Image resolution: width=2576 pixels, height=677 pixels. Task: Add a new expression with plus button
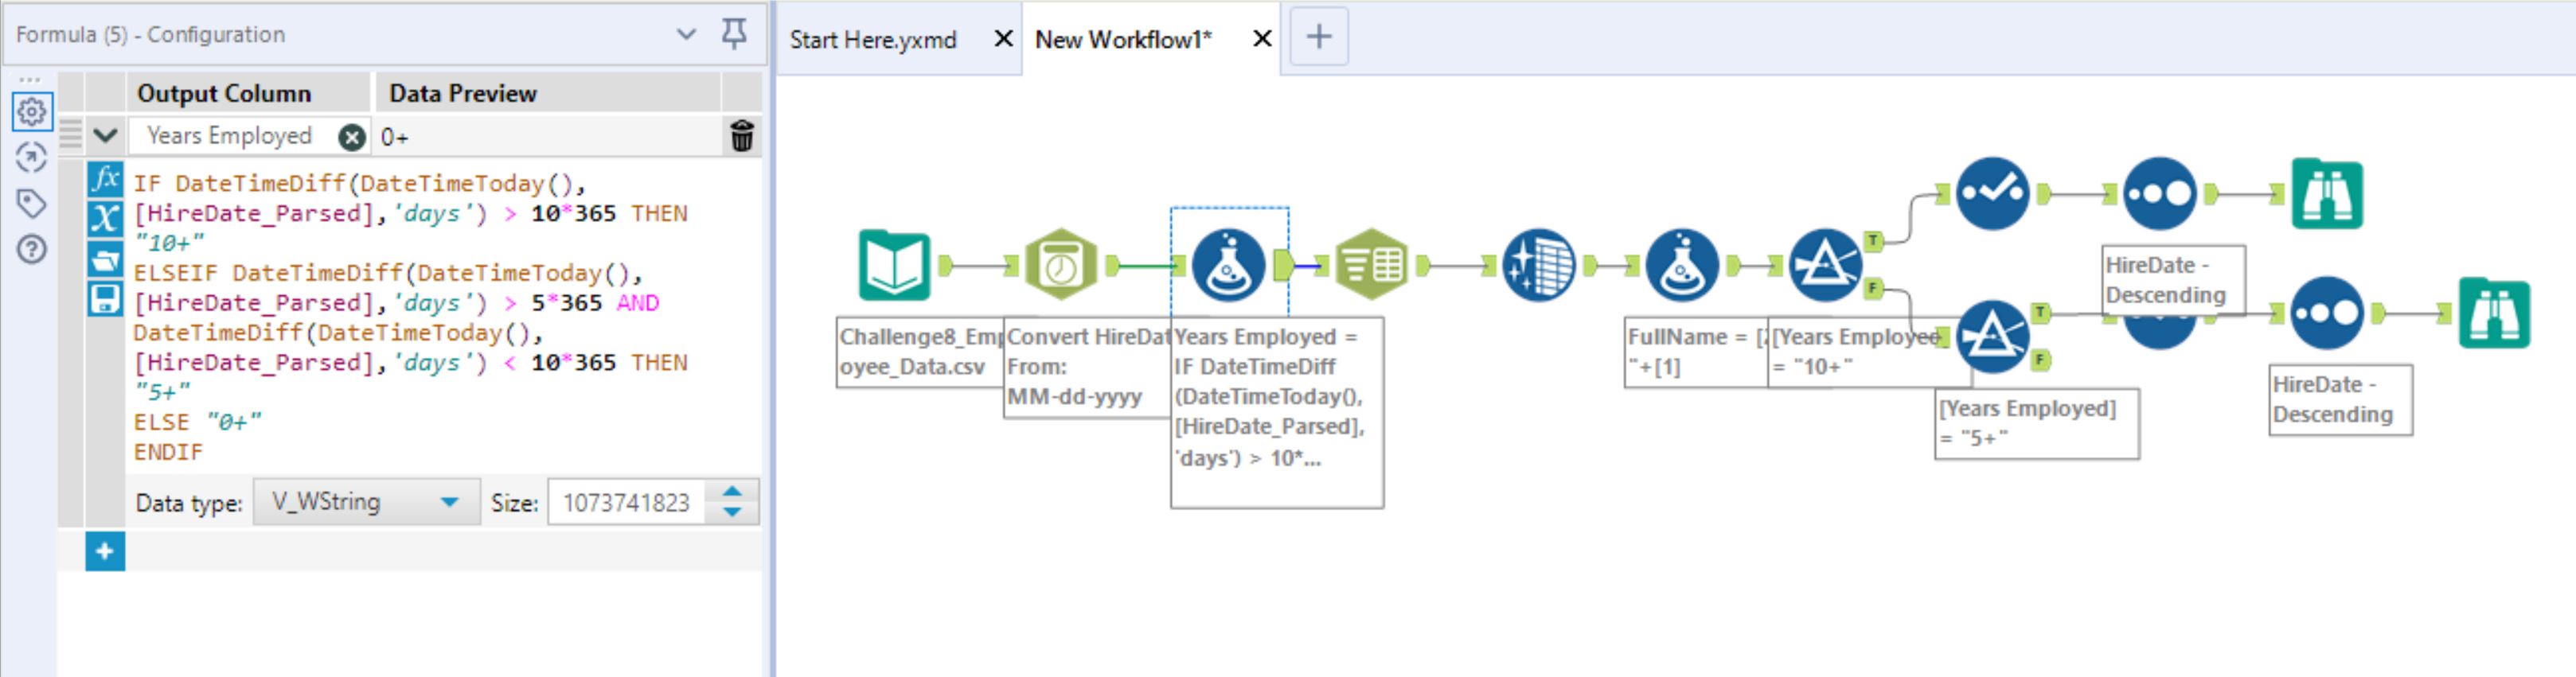[105, 551]
